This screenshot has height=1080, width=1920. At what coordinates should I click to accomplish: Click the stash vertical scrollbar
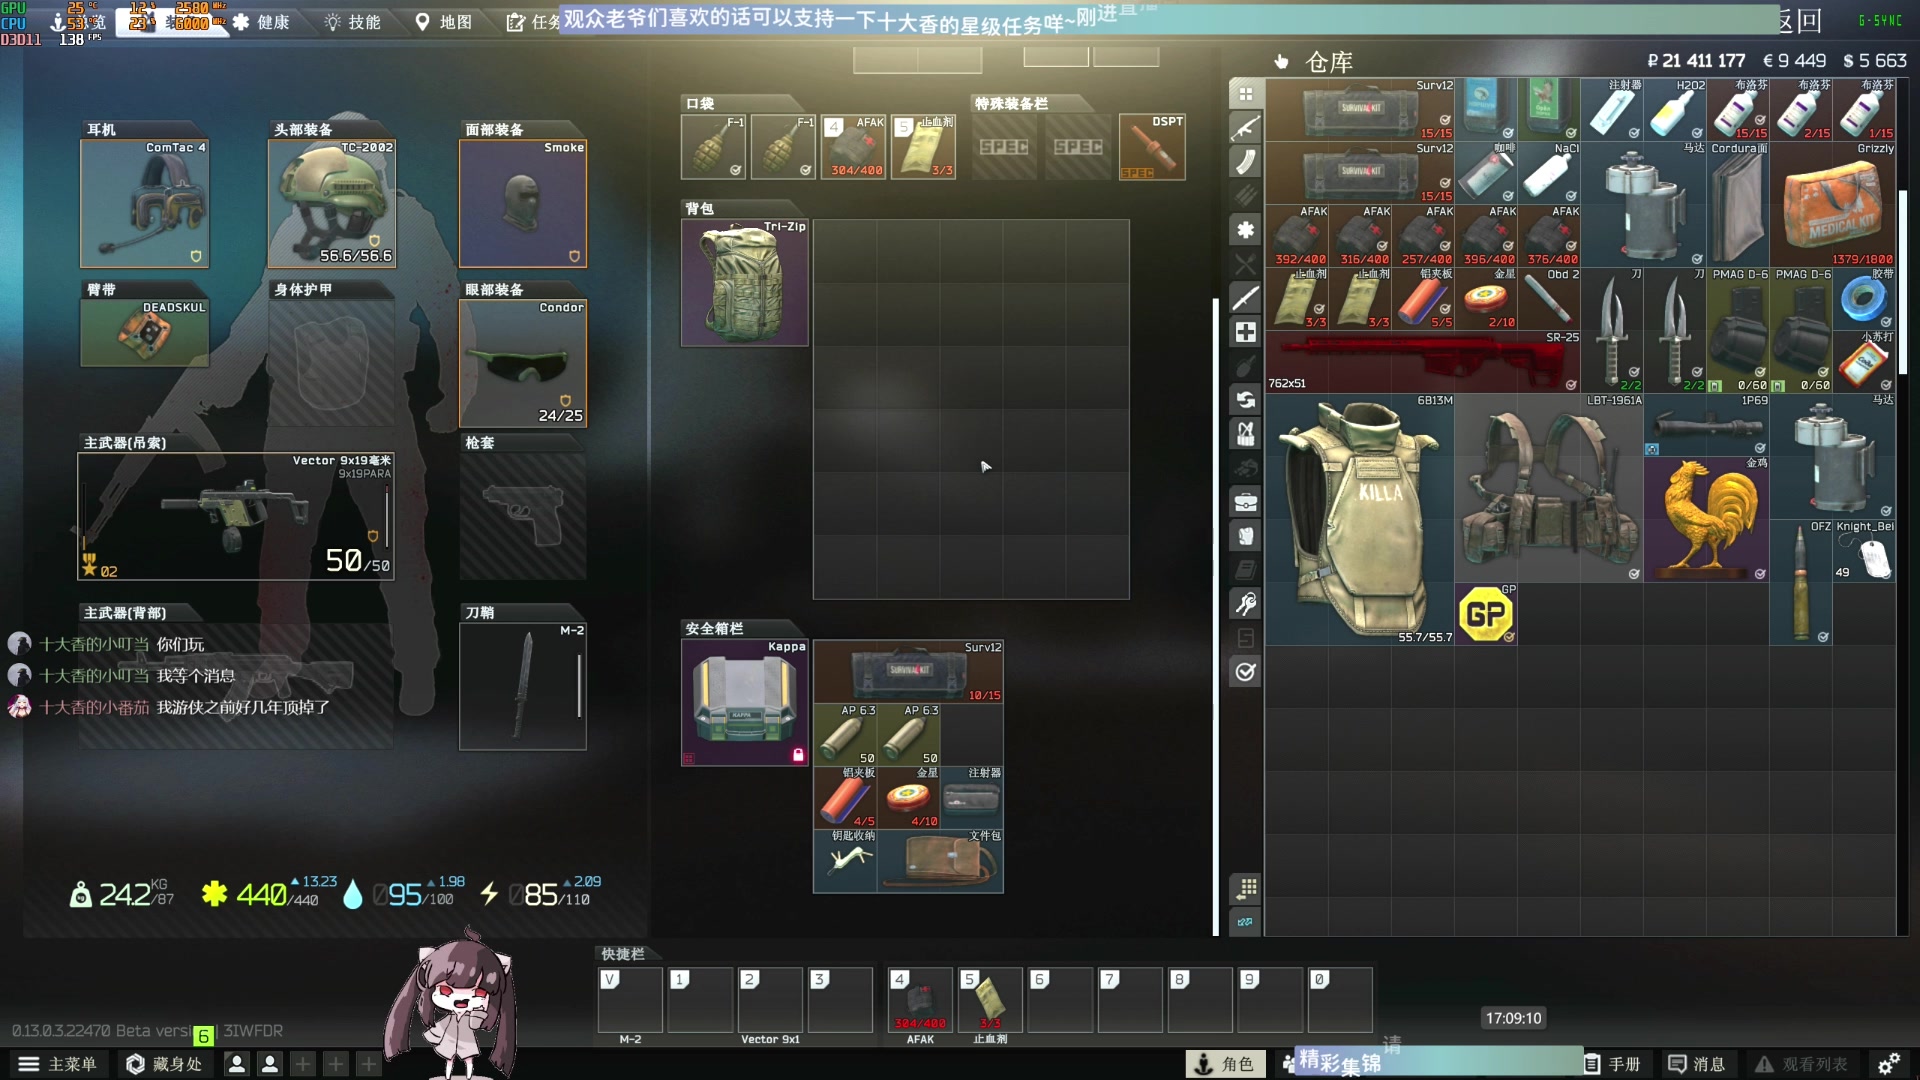click(x=1903, y=280)
